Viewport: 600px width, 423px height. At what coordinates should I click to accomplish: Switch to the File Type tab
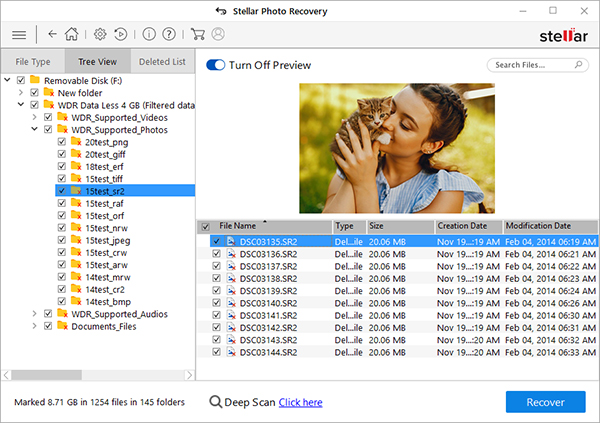coord(33,61)
